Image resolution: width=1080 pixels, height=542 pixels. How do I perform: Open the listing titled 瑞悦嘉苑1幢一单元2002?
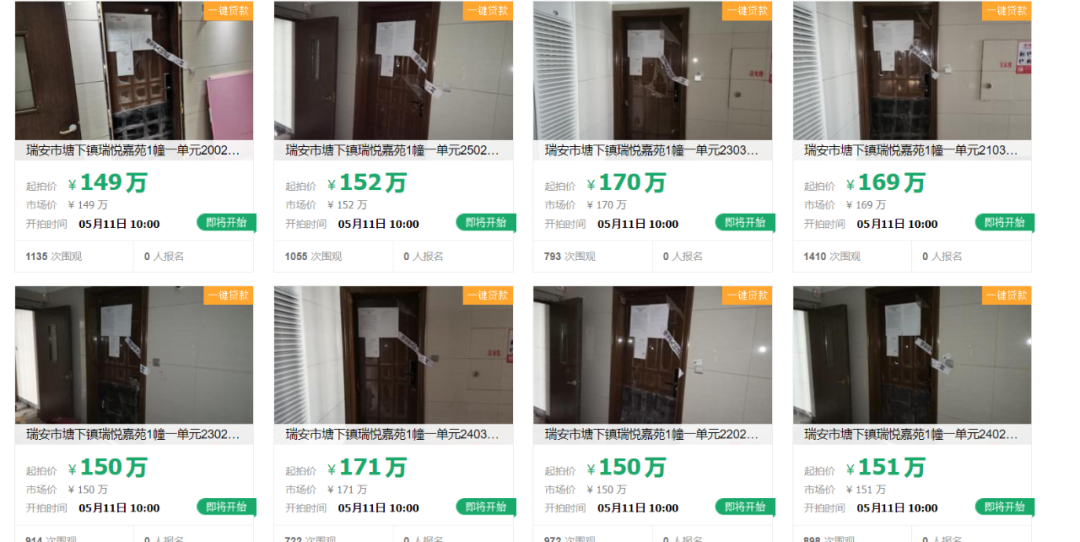pyautogui.click(x=133, y=150)
